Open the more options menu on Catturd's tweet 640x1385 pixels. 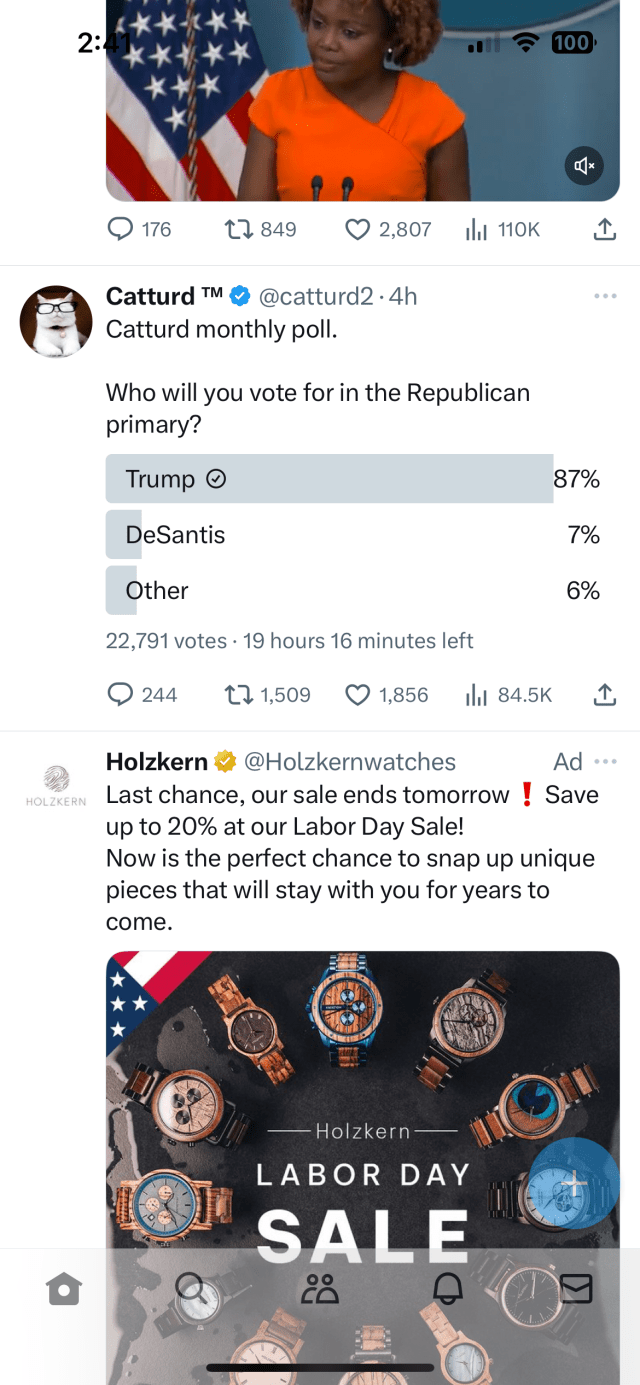click(604, 295)
